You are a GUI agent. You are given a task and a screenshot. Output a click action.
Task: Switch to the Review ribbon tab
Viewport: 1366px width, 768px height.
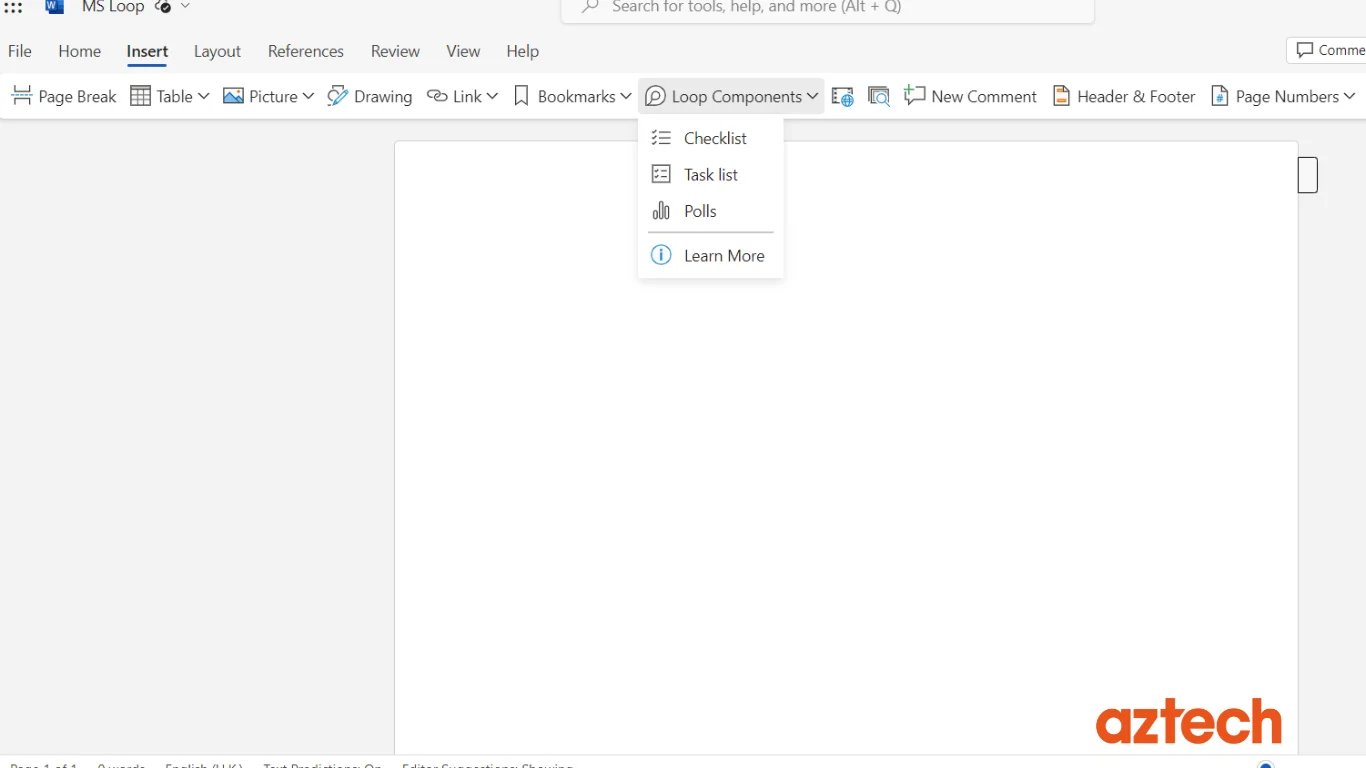pos(395,51)
